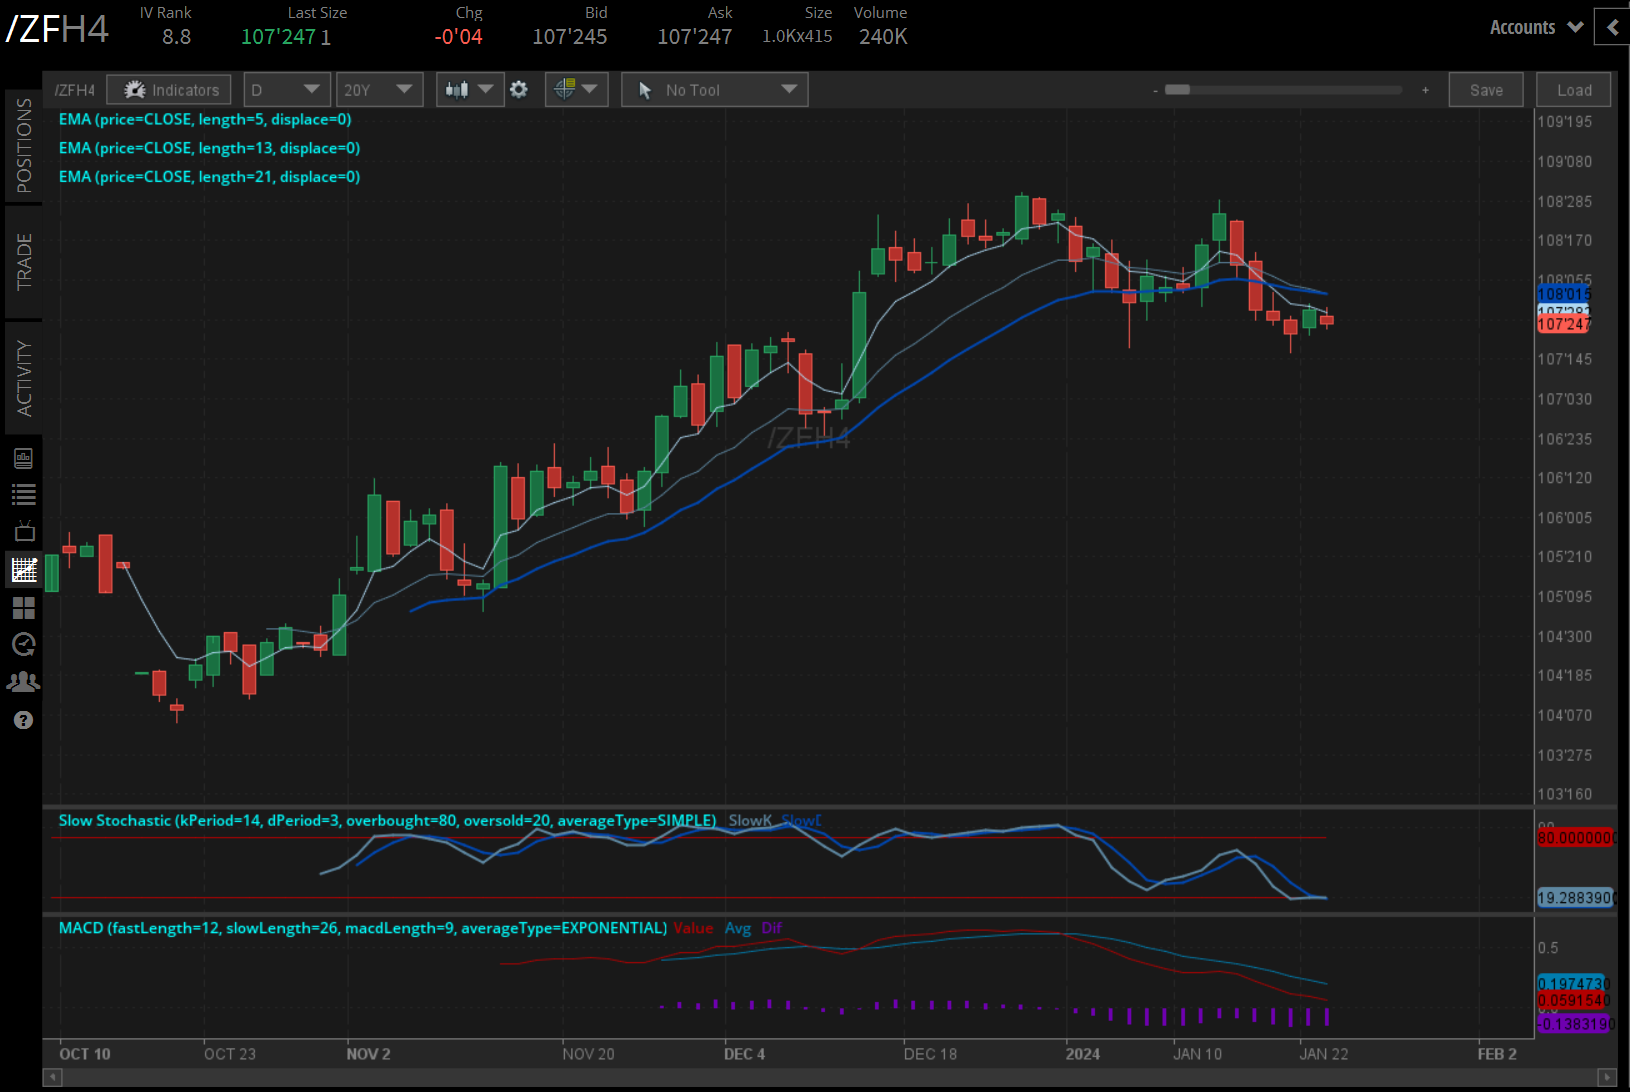Open the watchlist list icon

(x=24, y=494)
